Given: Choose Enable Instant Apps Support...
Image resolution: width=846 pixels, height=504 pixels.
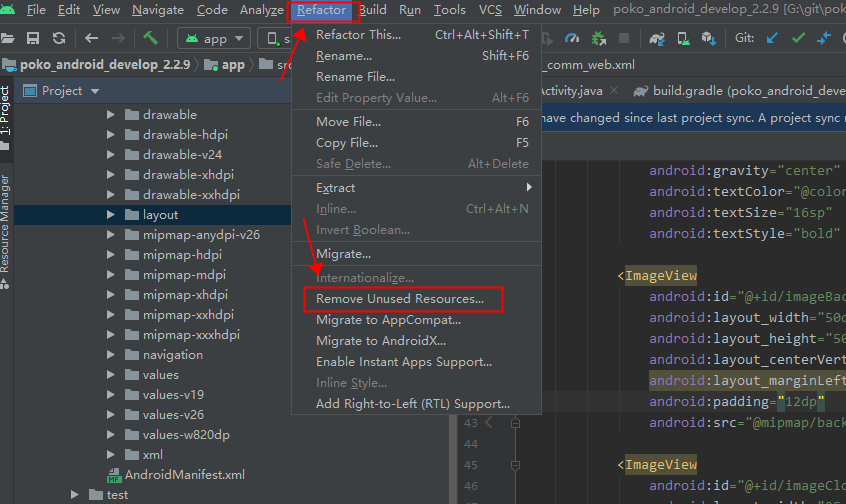Looking at the screenshot, I should coord(417,362).
